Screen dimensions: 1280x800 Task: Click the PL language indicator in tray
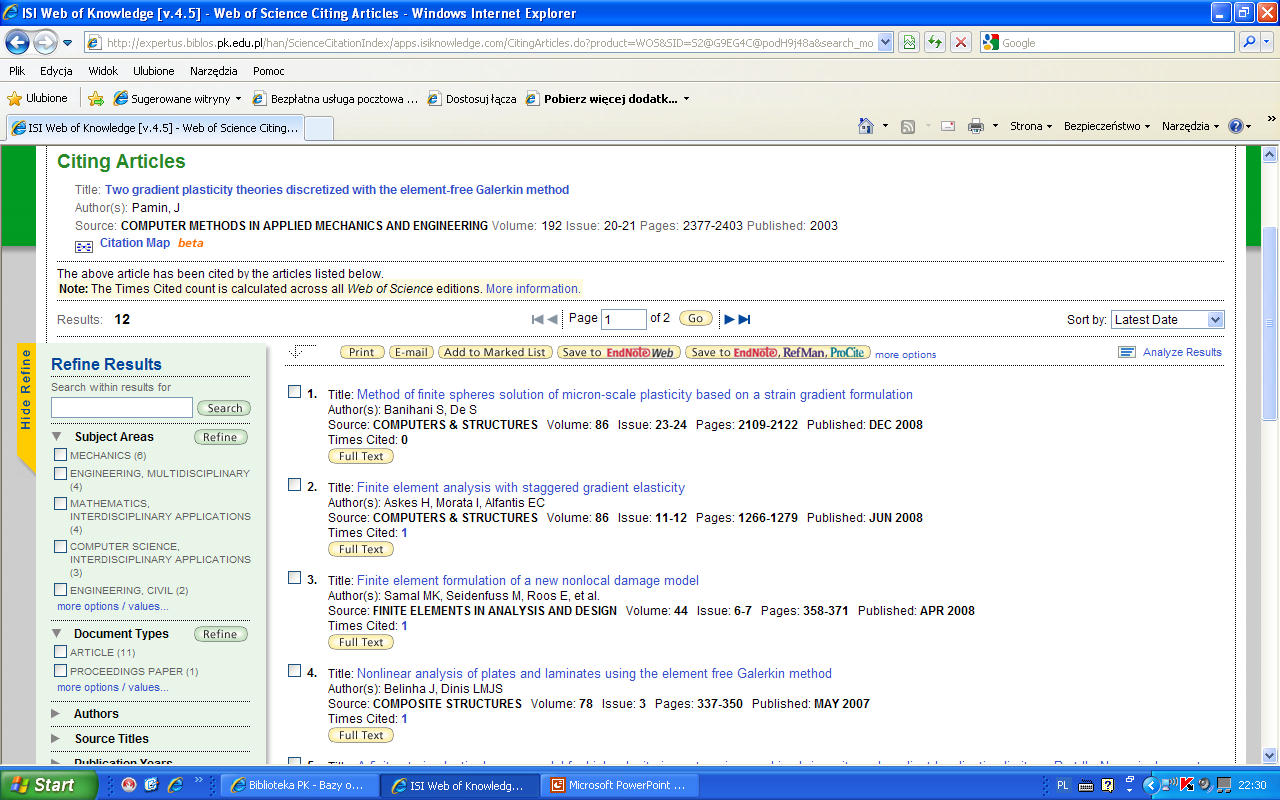(1062, 786)
